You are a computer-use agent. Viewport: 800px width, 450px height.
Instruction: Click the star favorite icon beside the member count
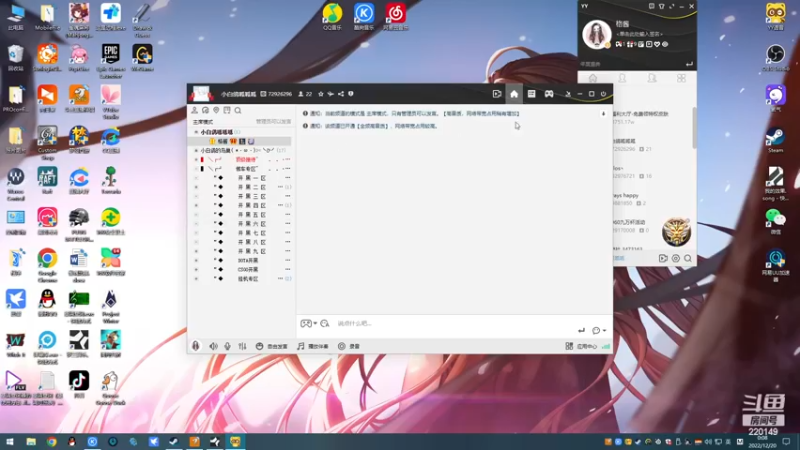tap(320, 94)
